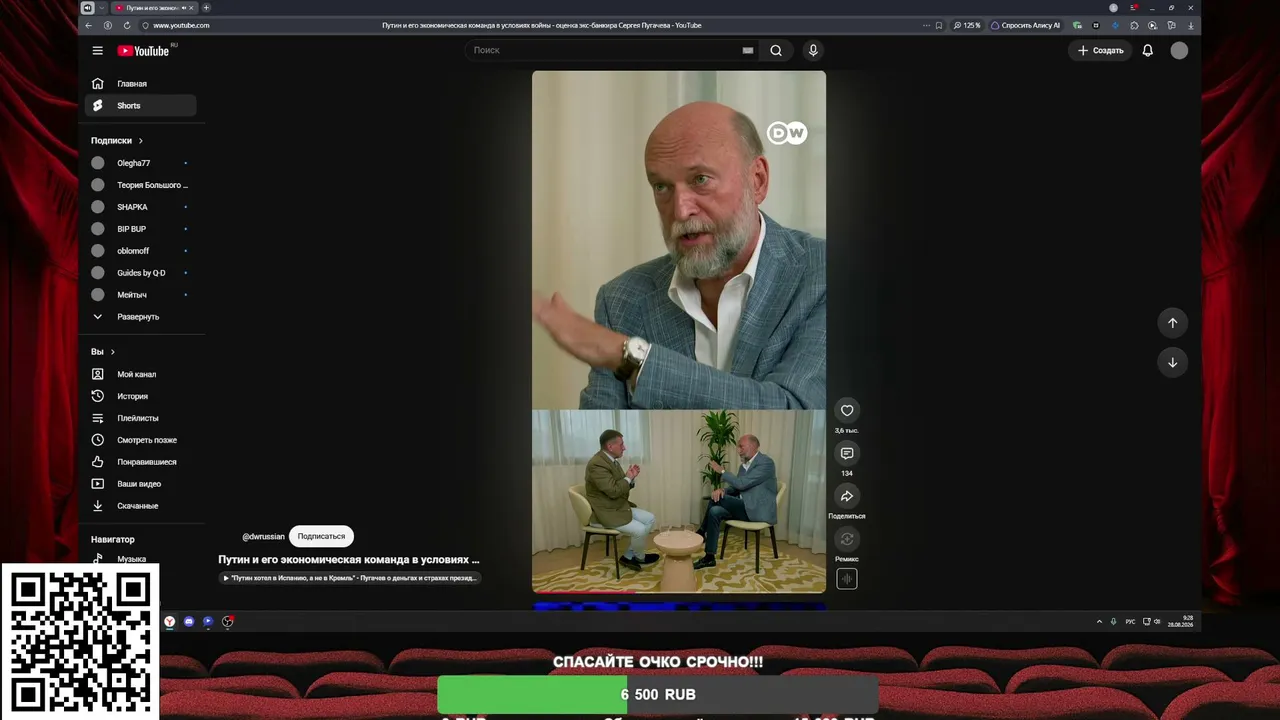Open the account avatar menu

click(x=1180, y=50)
